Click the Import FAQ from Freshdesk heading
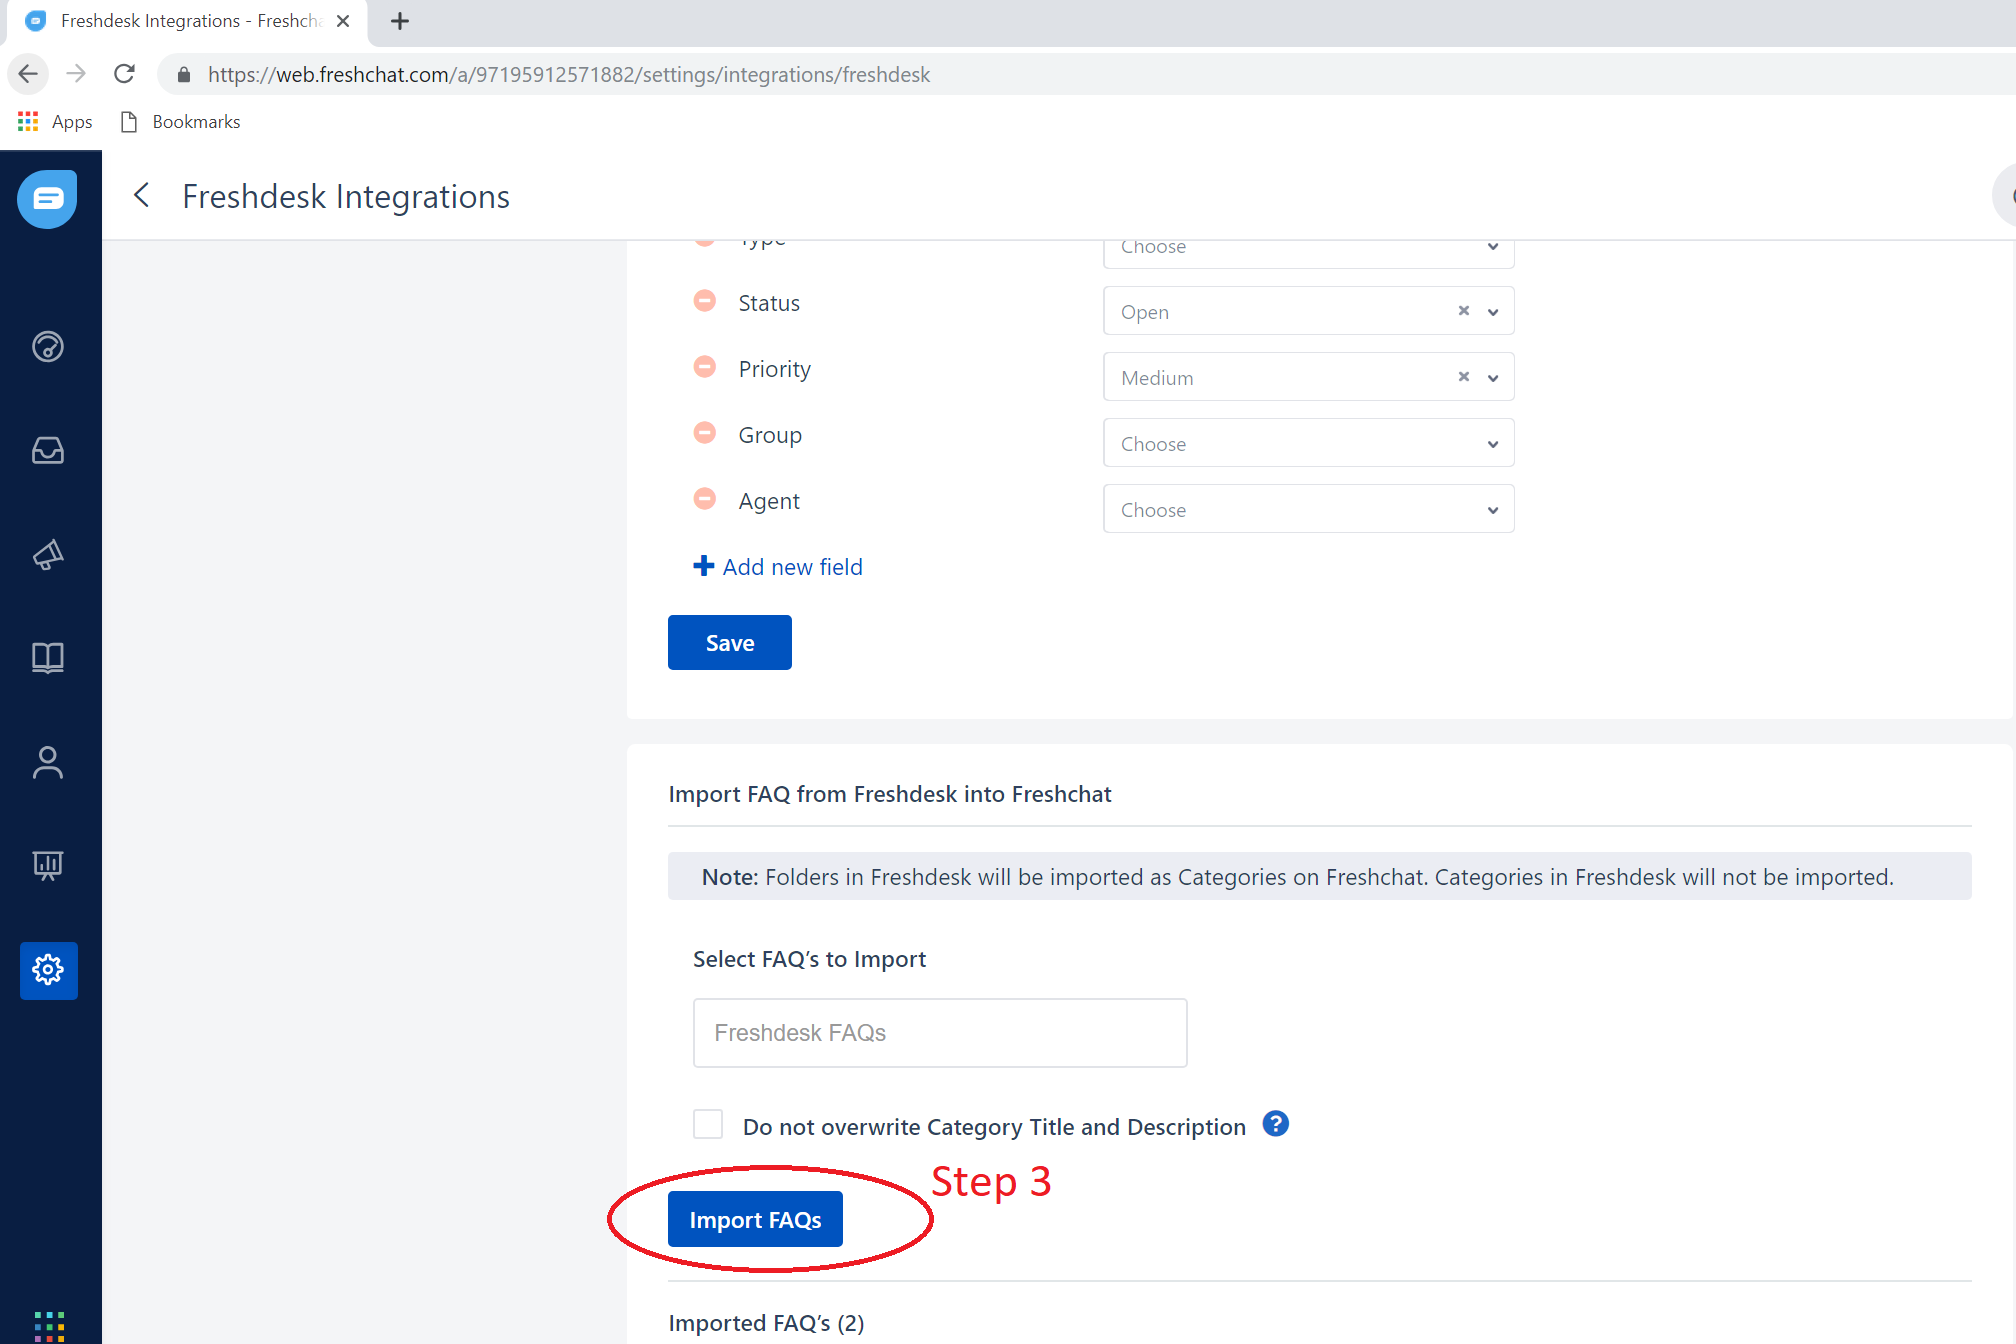This screenshot has width=2016, height=1344. point(890,793)
